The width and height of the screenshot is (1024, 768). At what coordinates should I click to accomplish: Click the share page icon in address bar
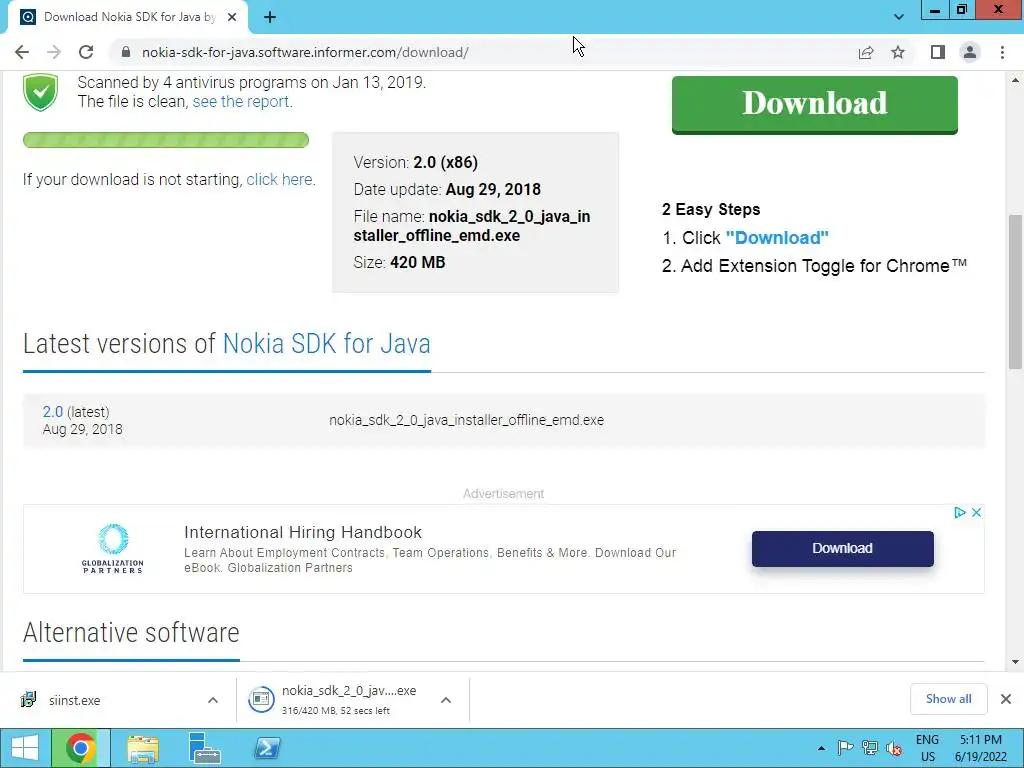866,52
